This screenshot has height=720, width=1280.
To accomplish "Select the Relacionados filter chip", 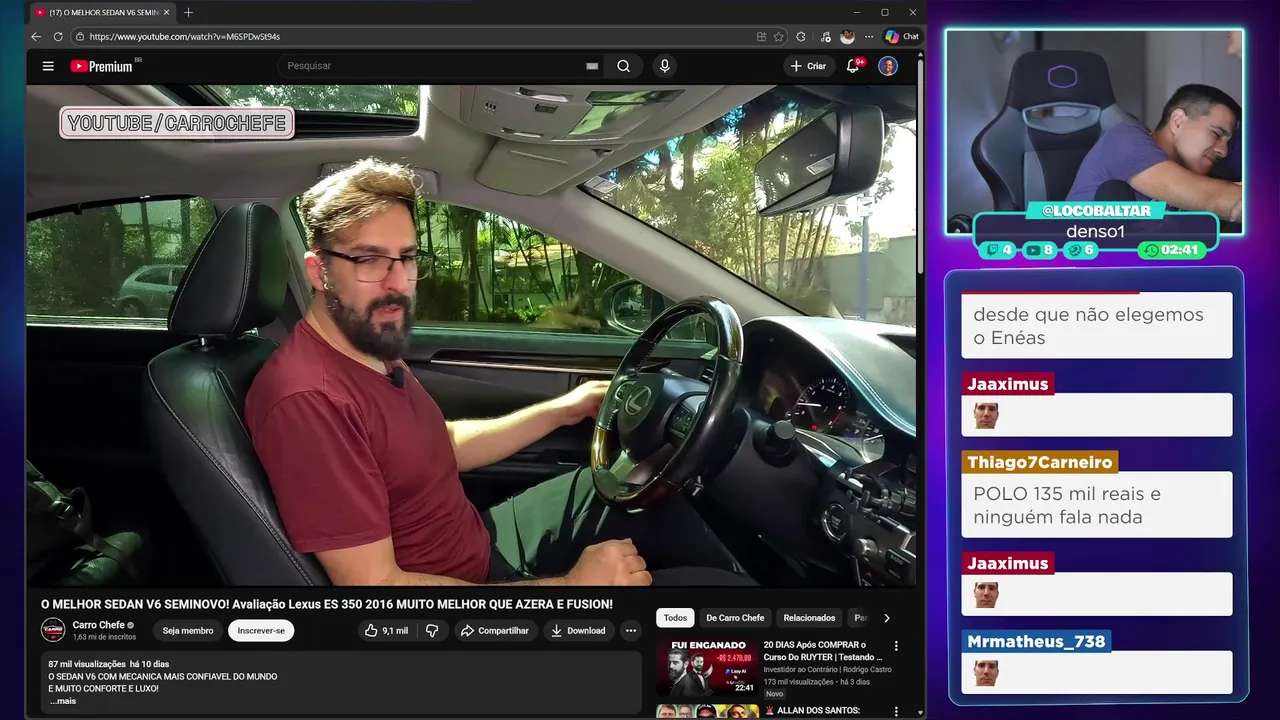I will (809, 618).
